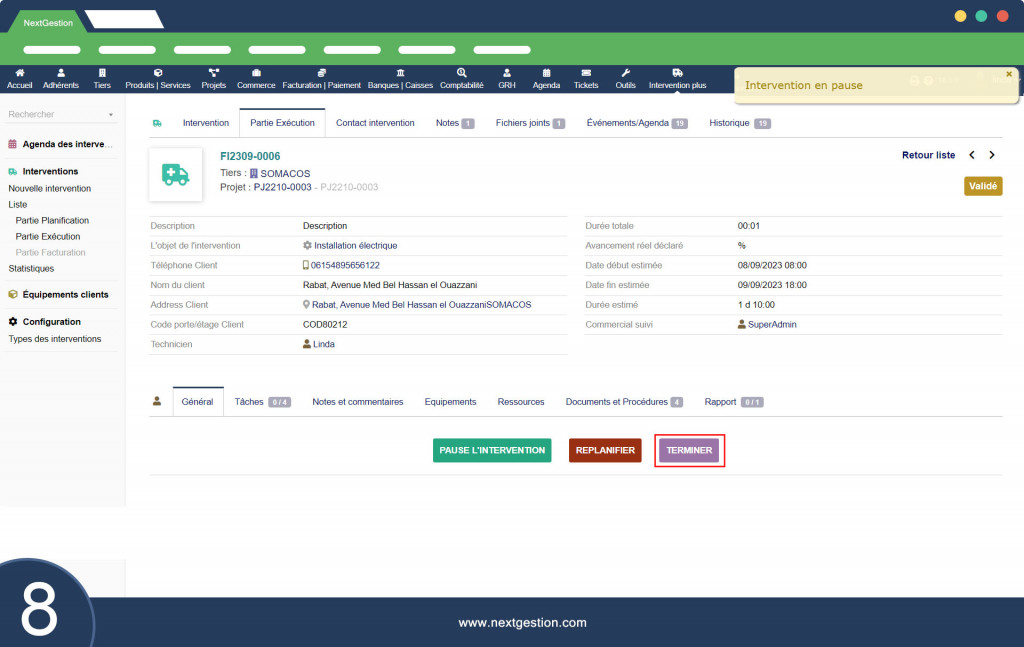This screenshot has width=1024, height=647.
Task: Open the Projets module icon
Action: [x=214, y=73]
